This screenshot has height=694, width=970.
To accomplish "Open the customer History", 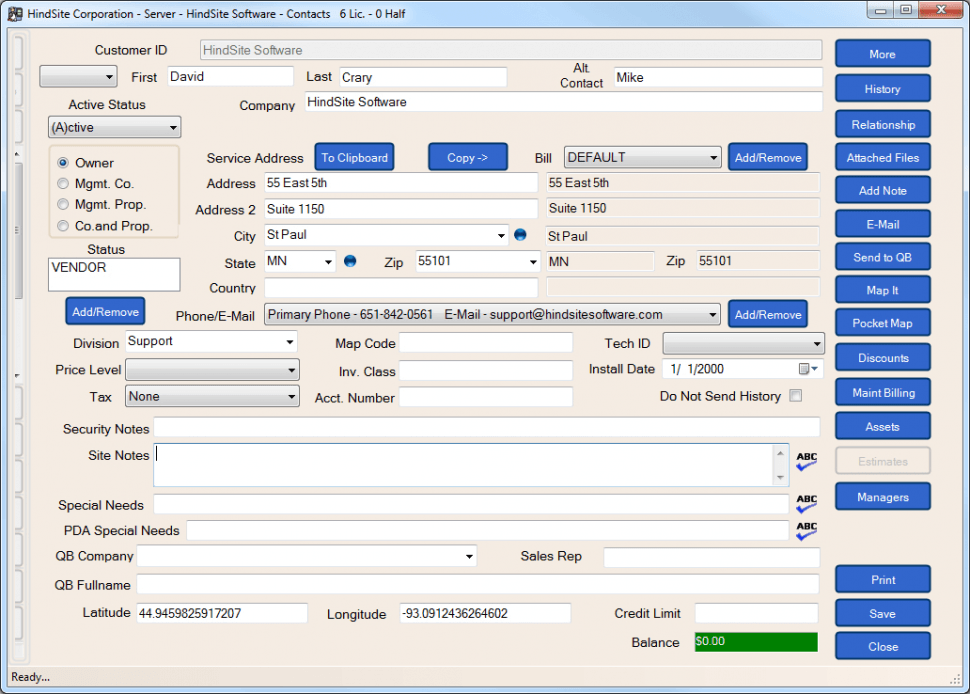I will click(x=883, y=88).
